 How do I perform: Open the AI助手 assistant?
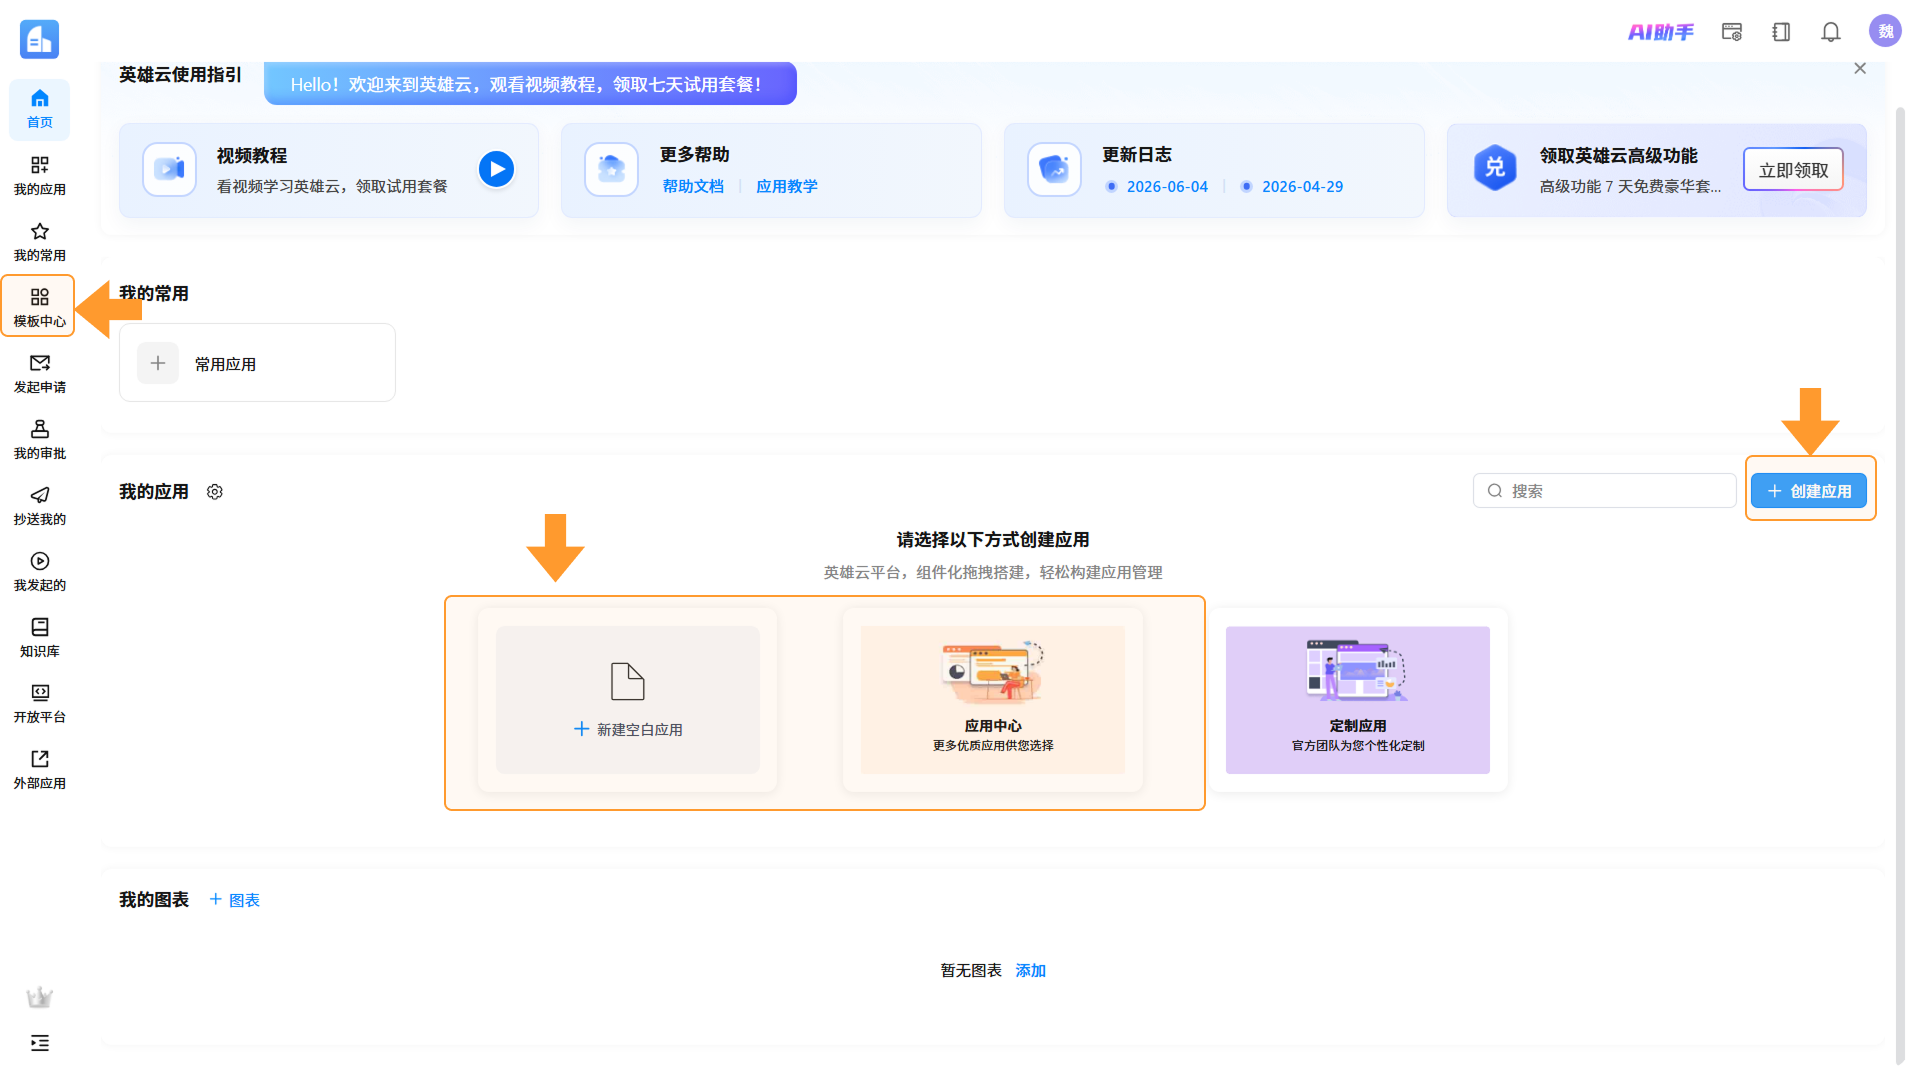point(1661,32)
